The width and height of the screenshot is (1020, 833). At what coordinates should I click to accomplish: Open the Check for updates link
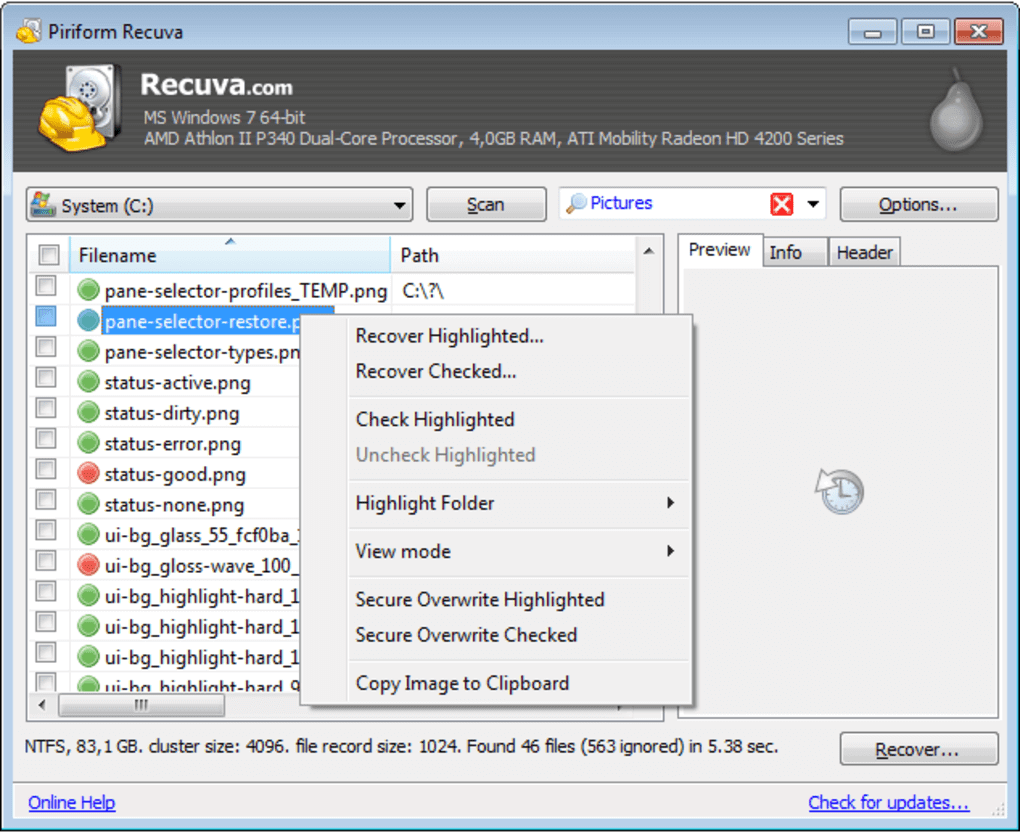pos(888,802)
